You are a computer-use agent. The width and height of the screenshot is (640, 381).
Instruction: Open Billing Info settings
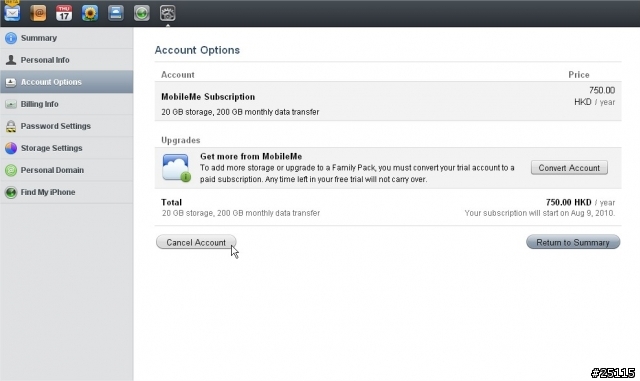click(x=67, y=104)
